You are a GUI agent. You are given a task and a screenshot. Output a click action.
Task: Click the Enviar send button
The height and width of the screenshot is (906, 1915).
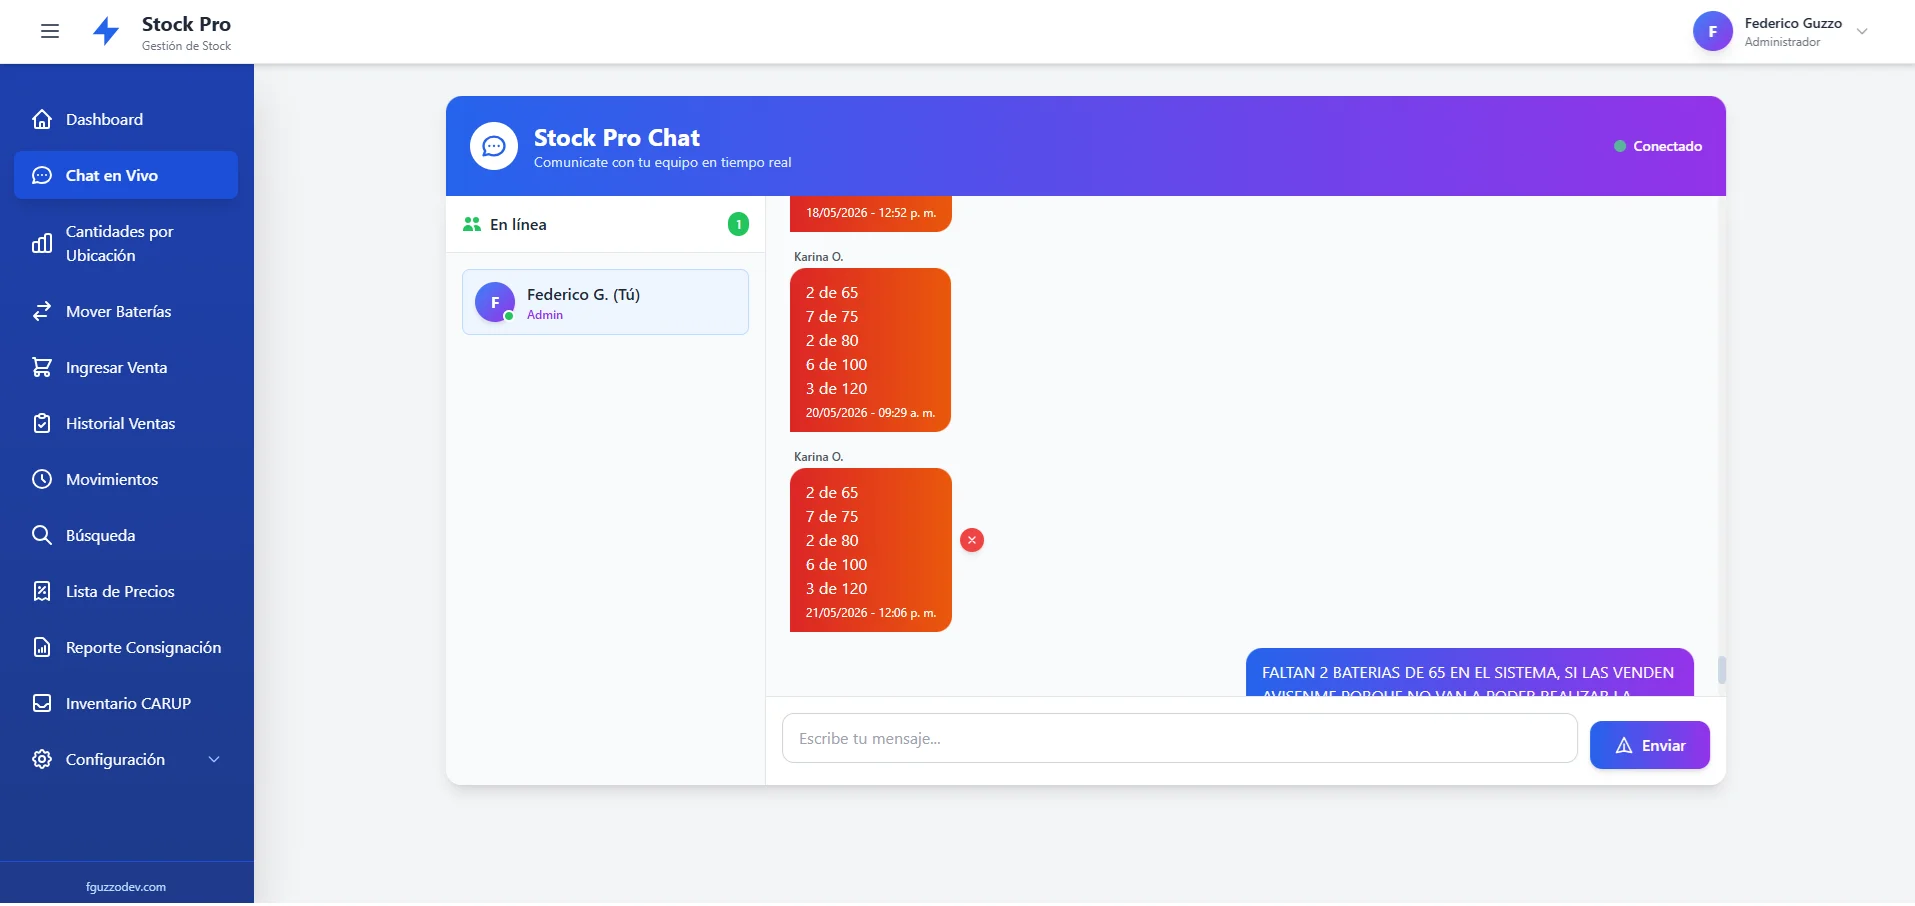tap(1650, 745)
